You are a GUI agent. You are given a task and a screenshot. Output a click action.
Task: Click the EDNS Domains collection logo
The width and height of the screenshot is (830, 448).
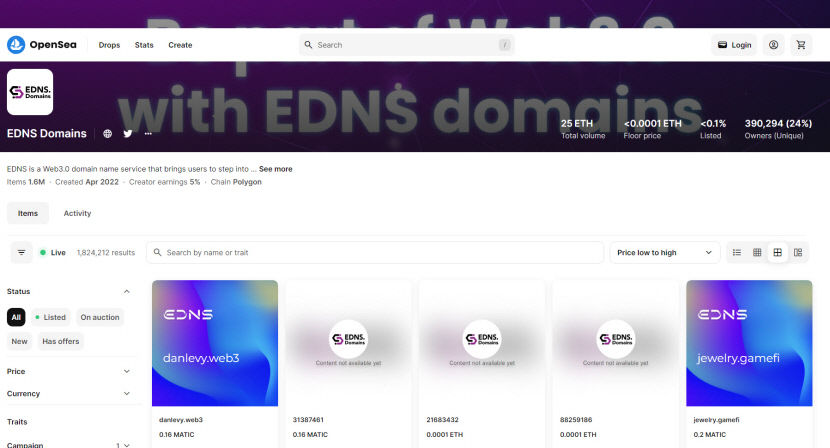point(30,92)
